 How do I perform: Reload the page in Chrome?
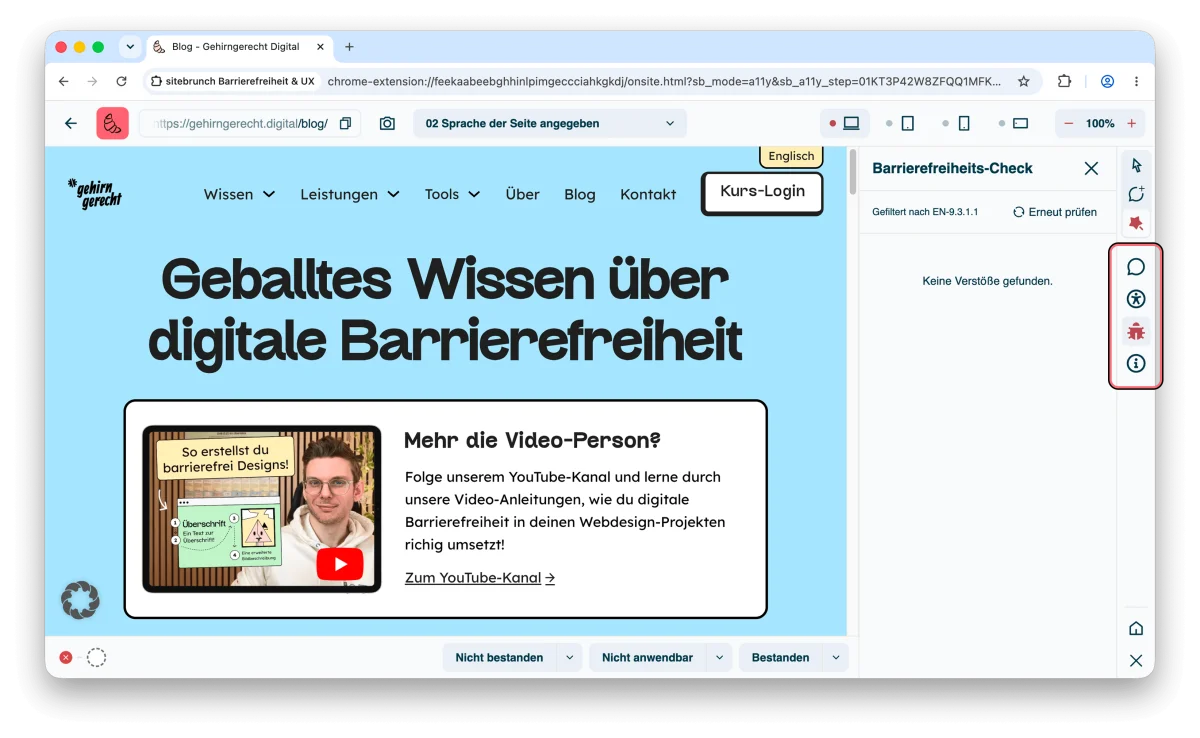pos(122,81)
